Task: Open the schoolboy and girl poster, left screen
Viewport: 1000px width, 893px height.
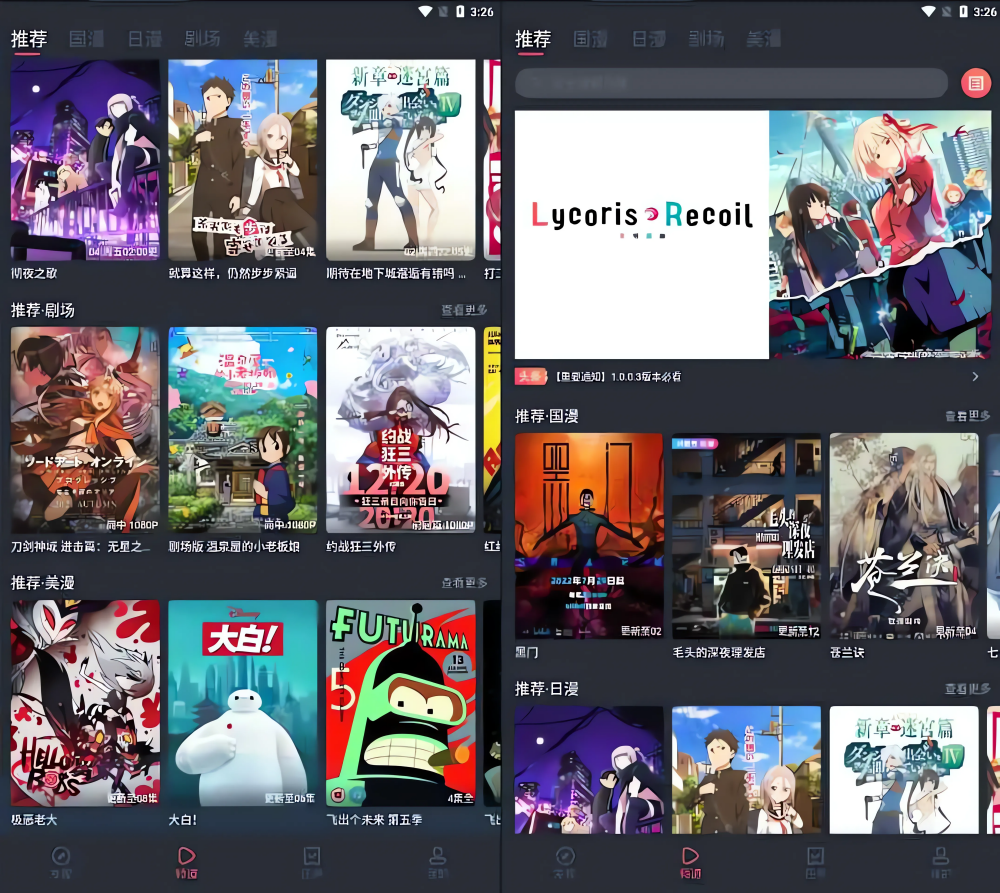Action: [x=243, y=160]
